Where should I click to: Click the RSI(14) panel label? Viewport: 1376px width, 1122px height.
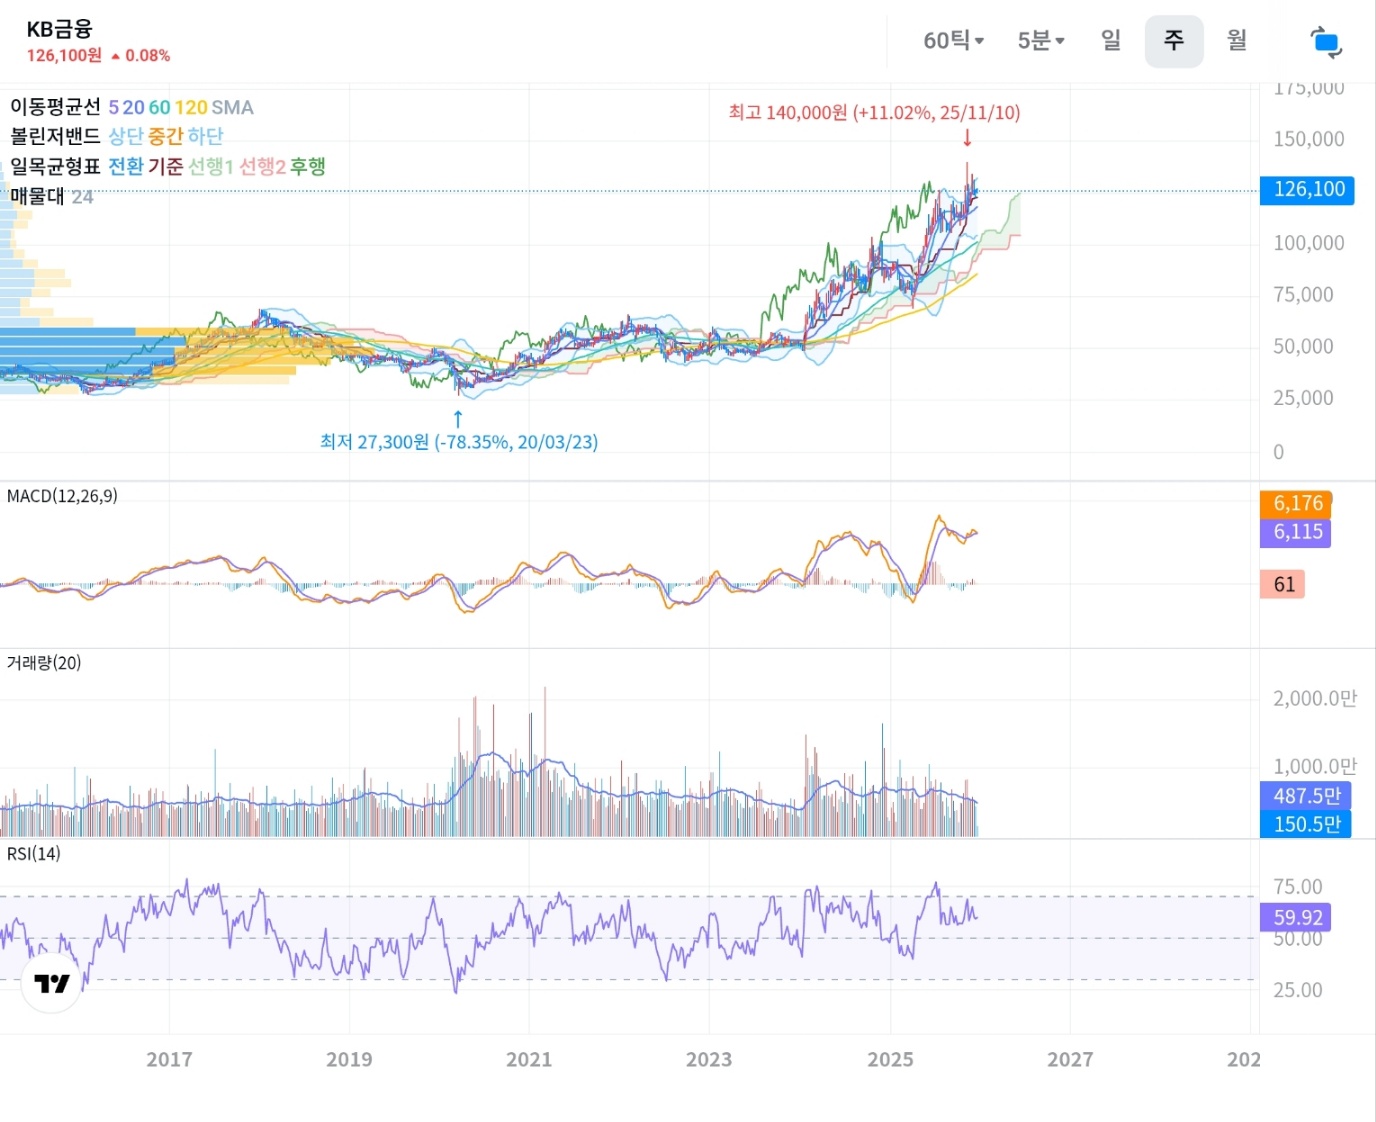coord(34,854)
